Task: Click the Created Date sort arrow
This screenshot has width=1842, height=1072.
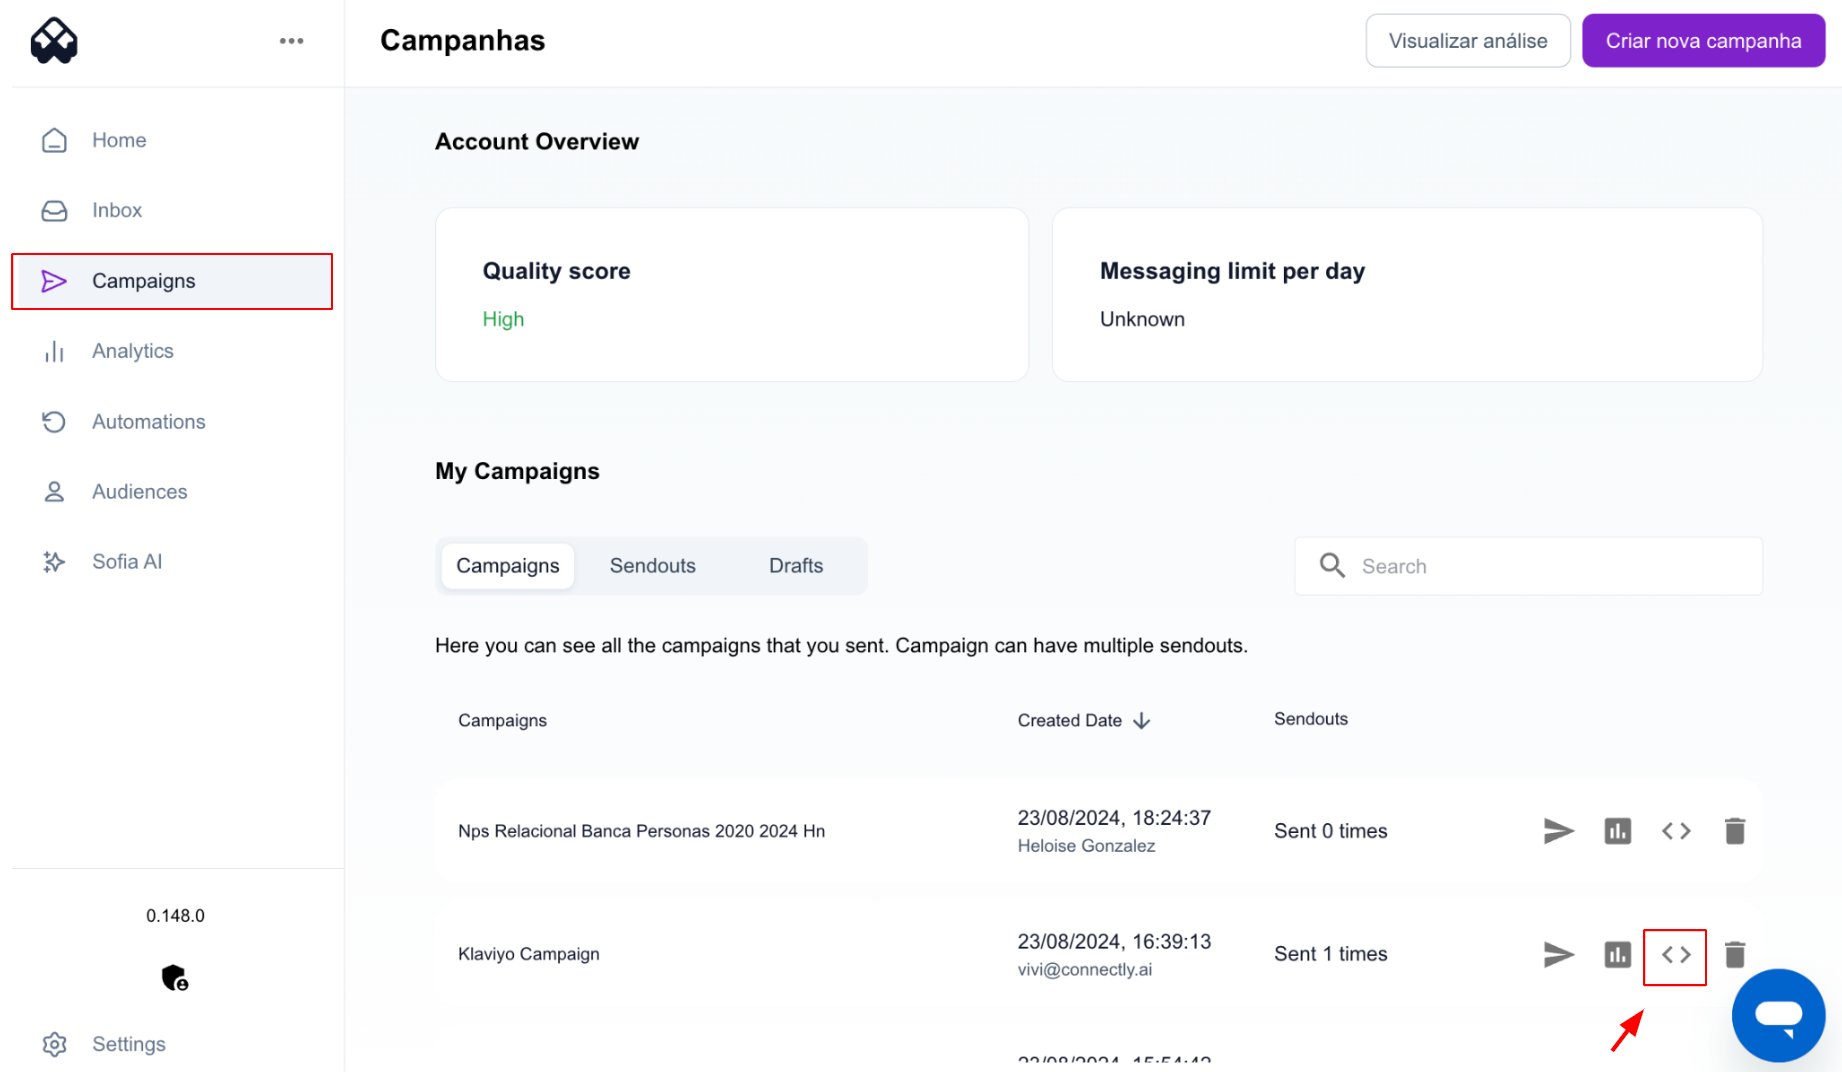Action: [x=1142, y=721]
